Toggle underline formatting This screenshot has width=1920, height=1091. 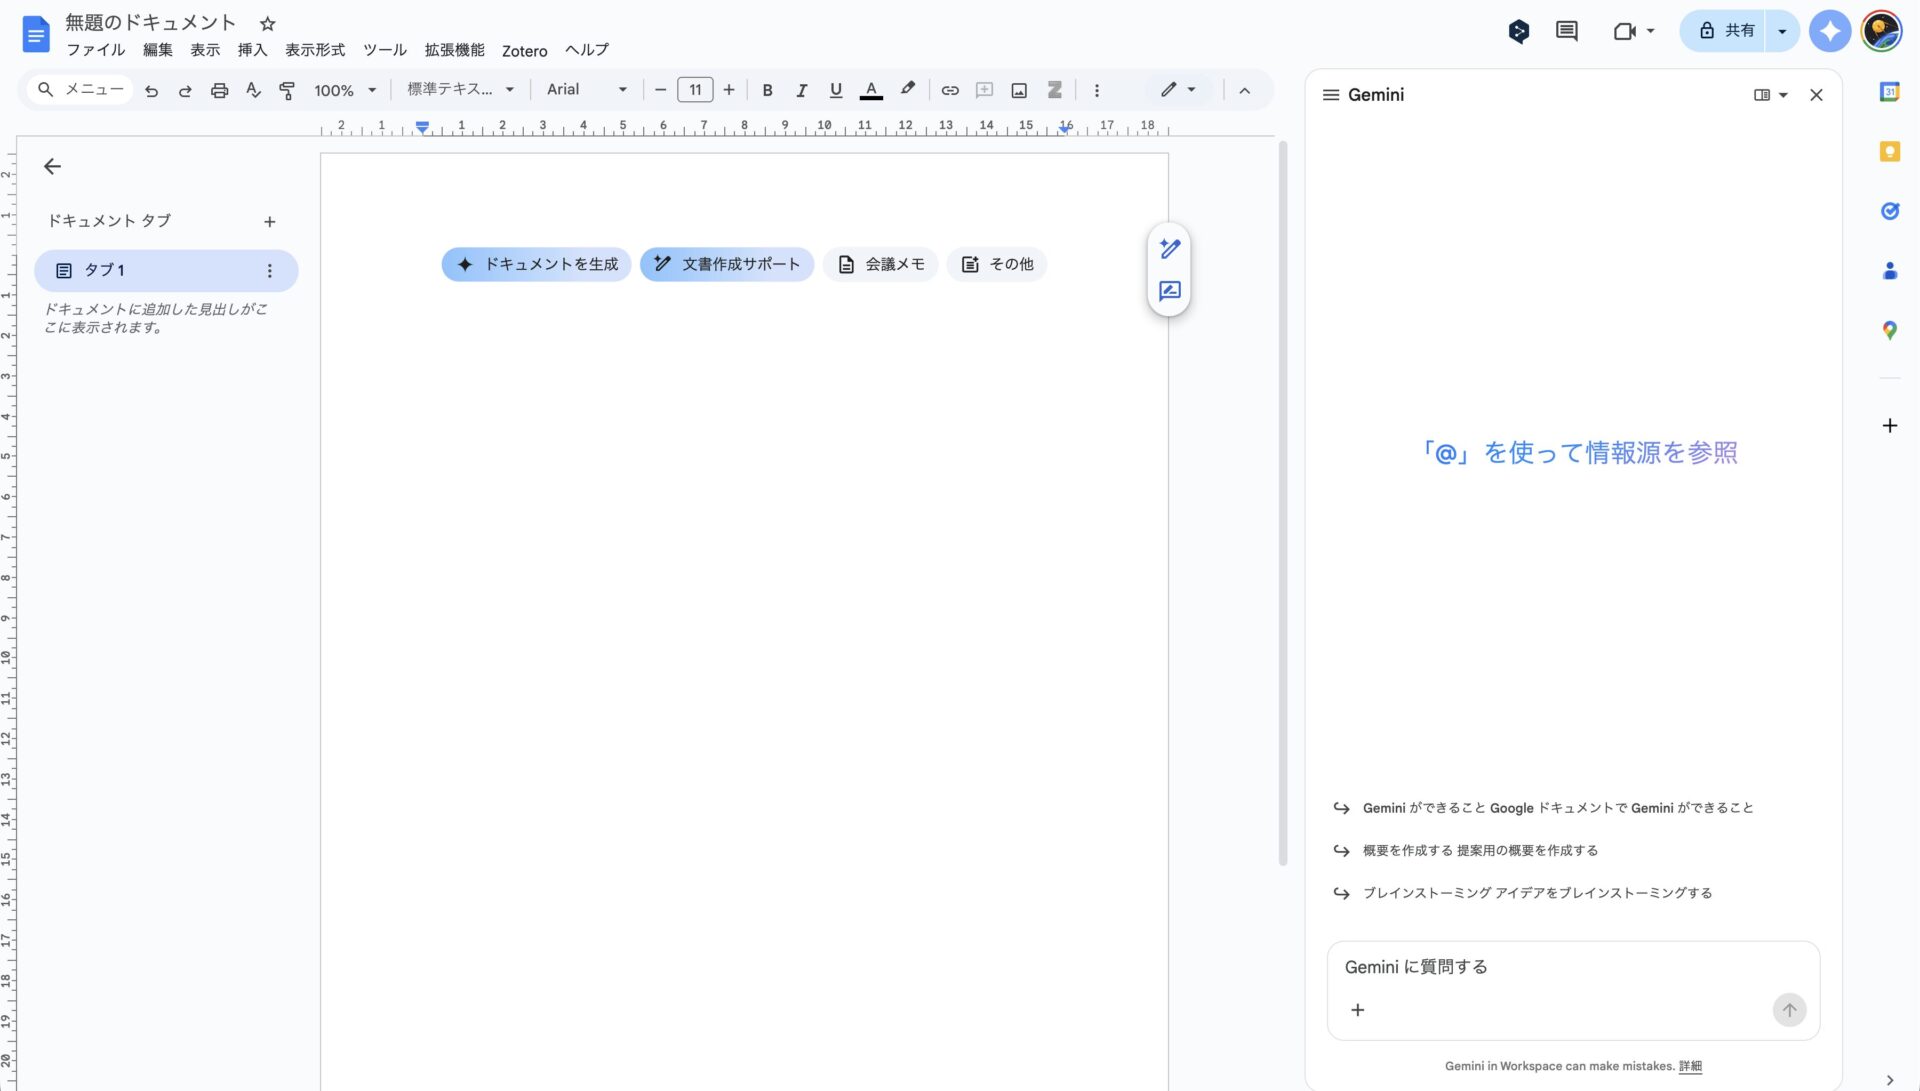pyautogui.click(x=835, y=90)
